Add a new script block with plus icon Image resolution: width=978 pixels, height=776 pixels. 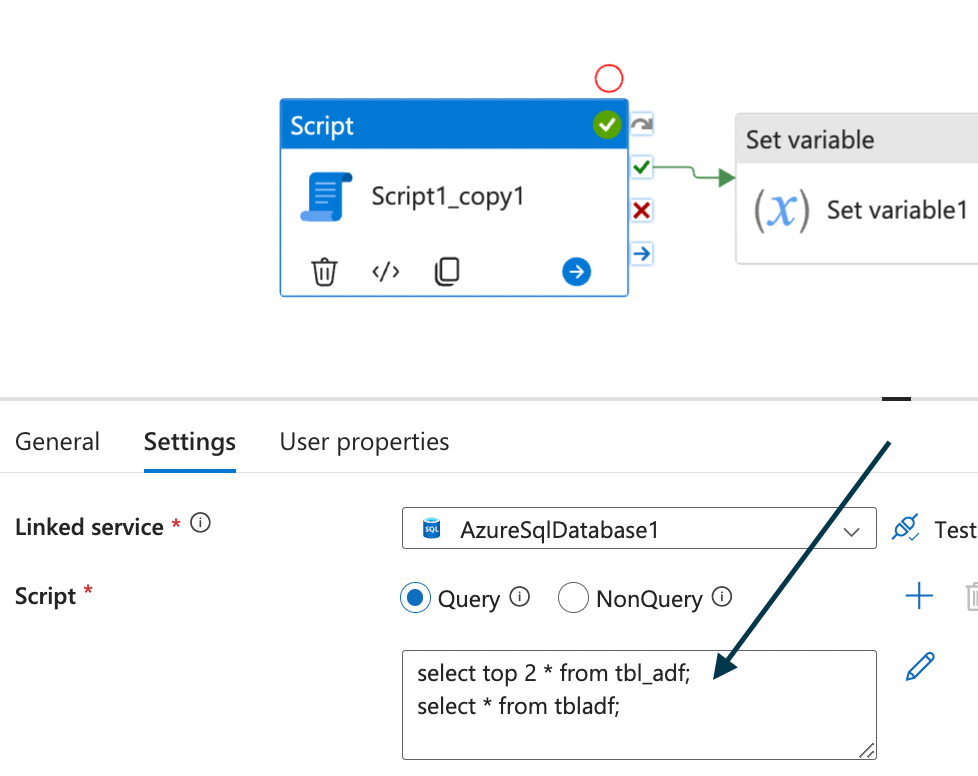[x=919, y=596]
